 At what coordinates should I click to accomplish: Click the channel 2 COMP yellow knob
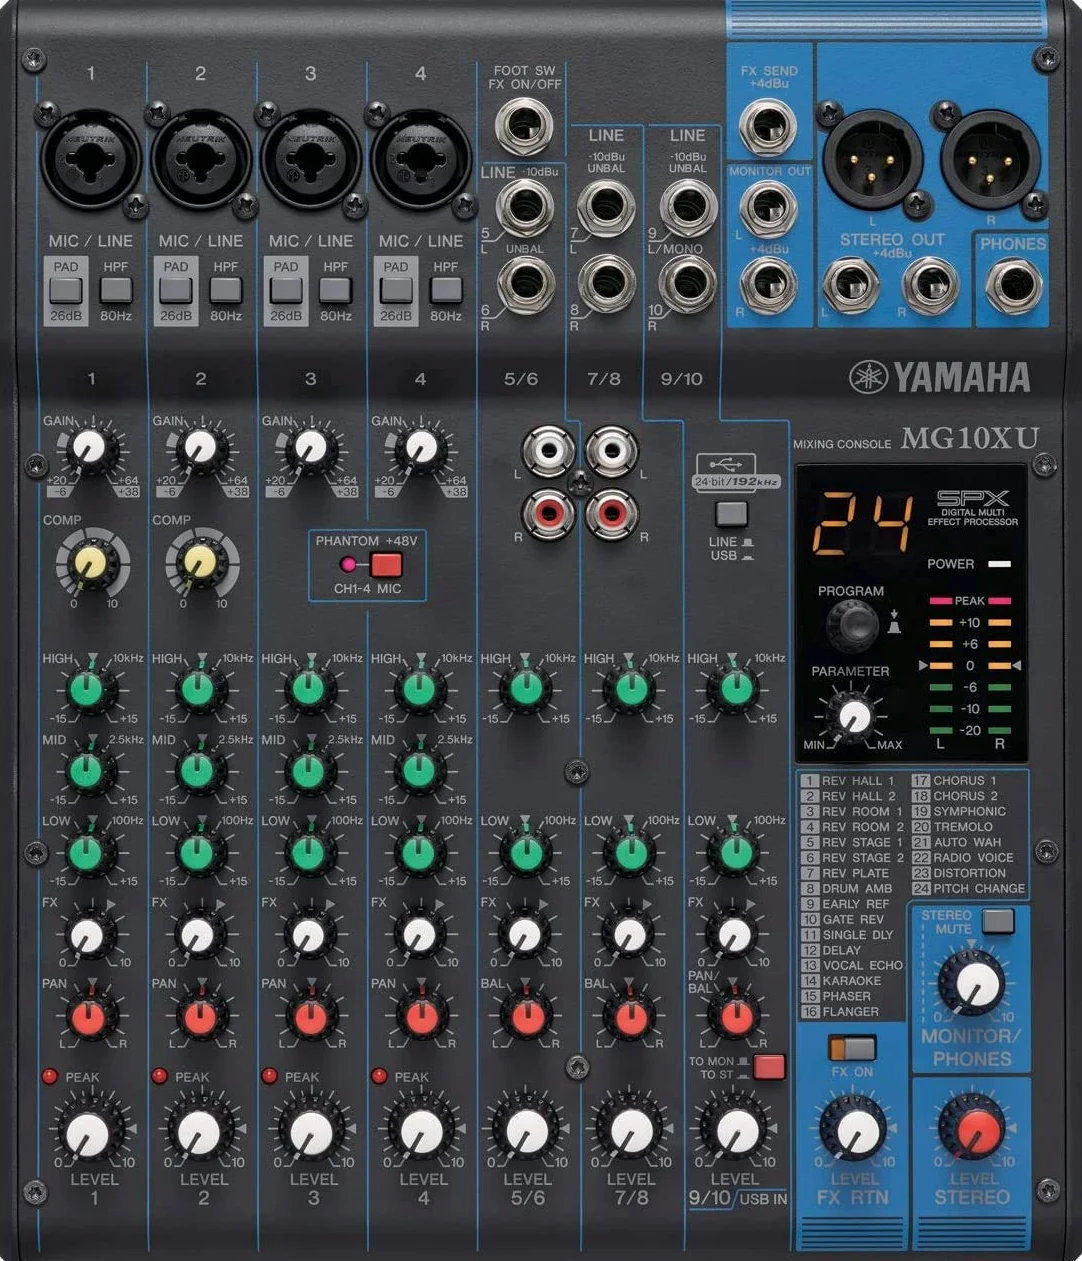(x=201, y=564)
